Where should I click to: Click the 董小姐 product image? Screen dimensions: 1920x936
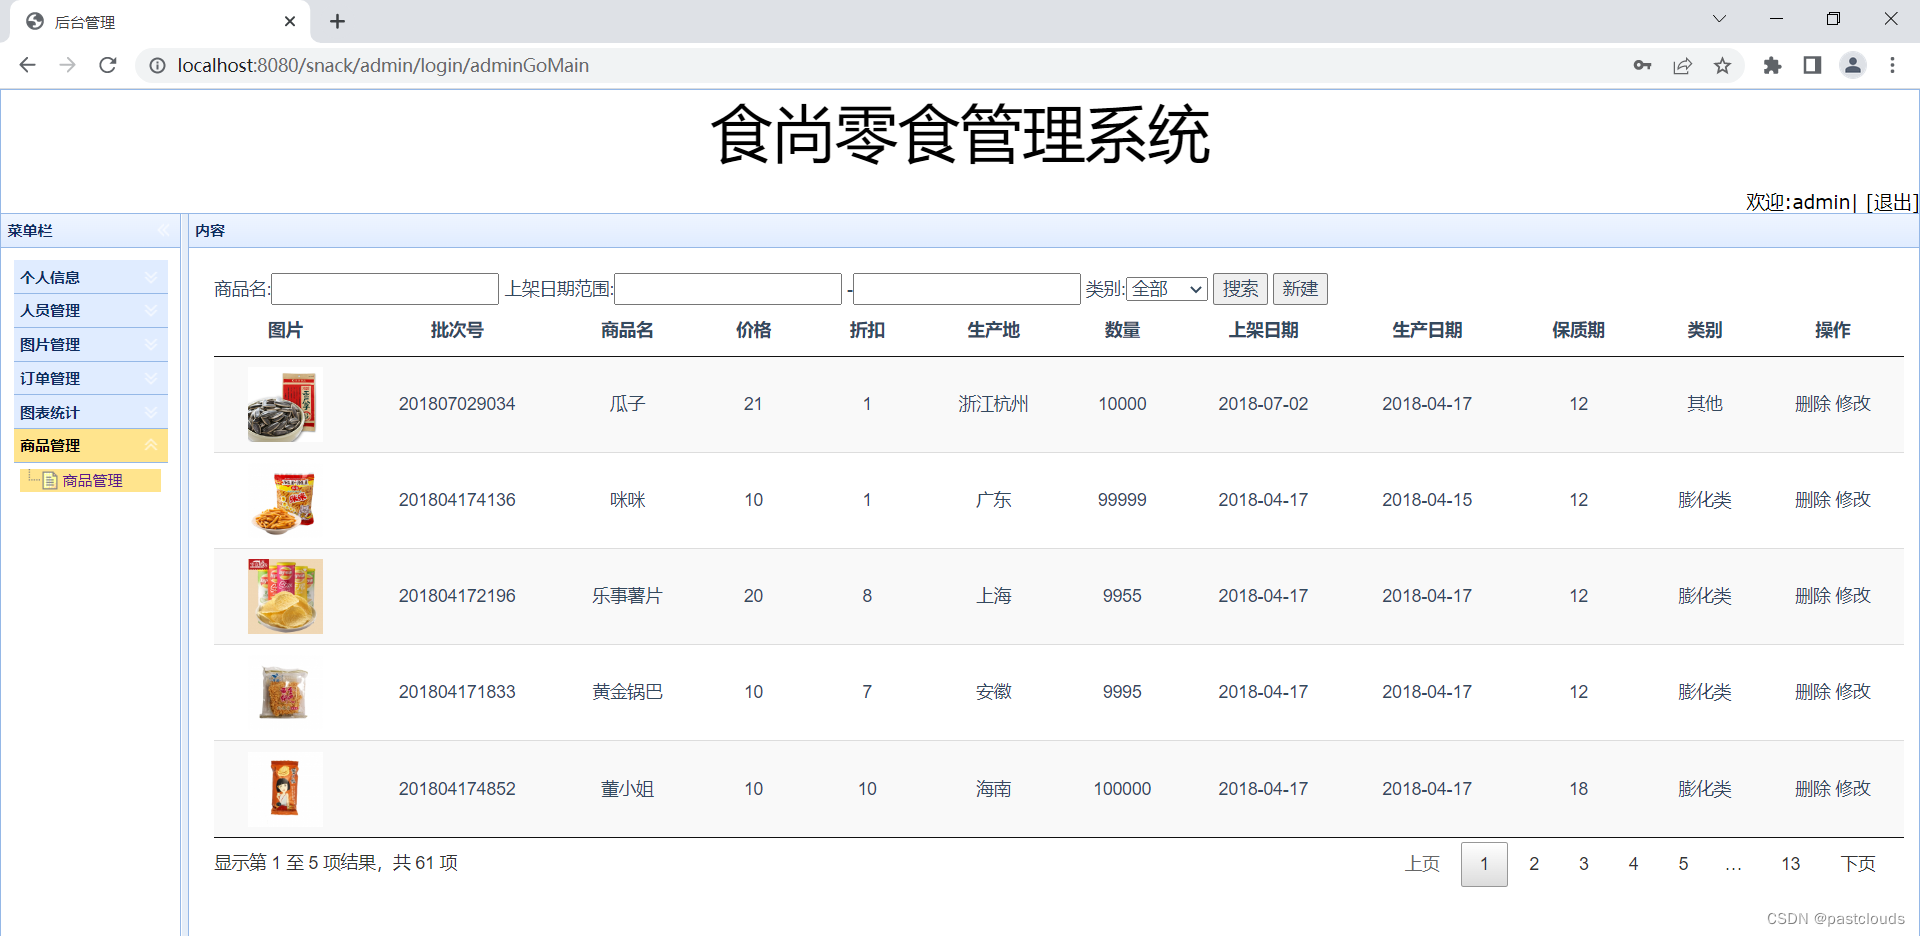[285, 789]
